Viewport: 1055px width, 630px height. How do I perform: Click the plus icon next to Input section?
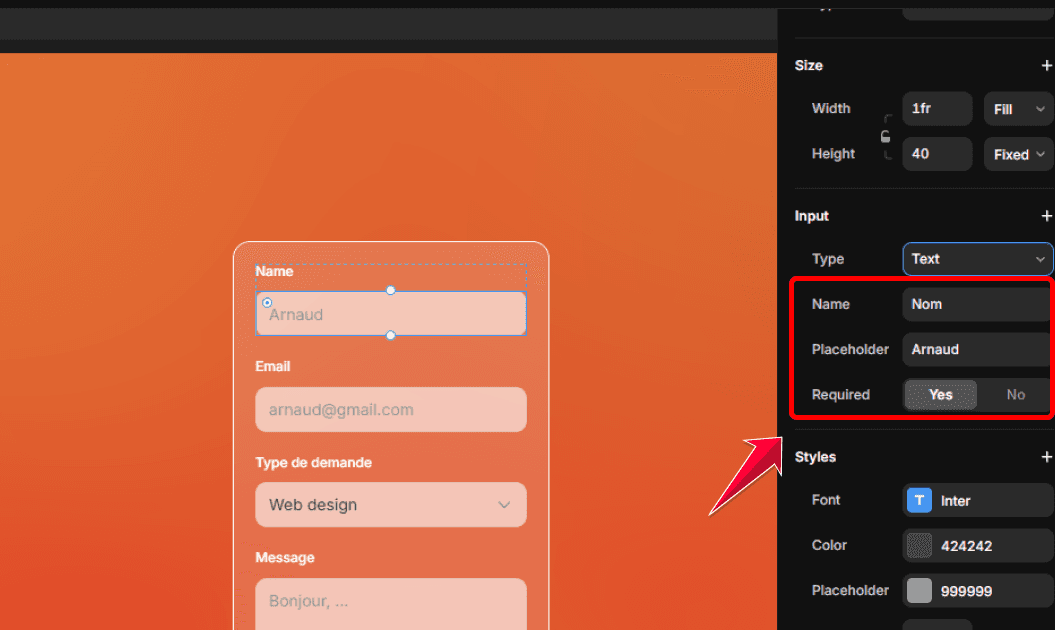coord(1047,215)
